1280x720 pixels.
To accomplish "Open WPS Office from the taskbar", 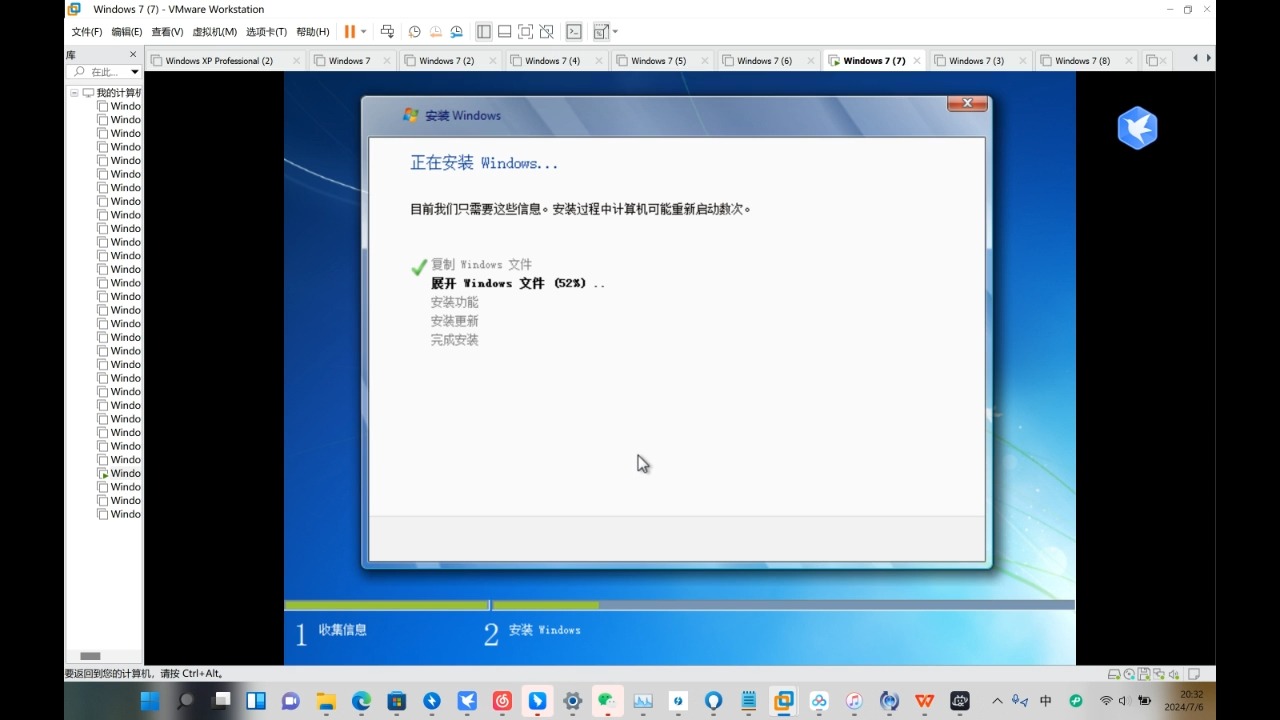I will pos(924,701).
